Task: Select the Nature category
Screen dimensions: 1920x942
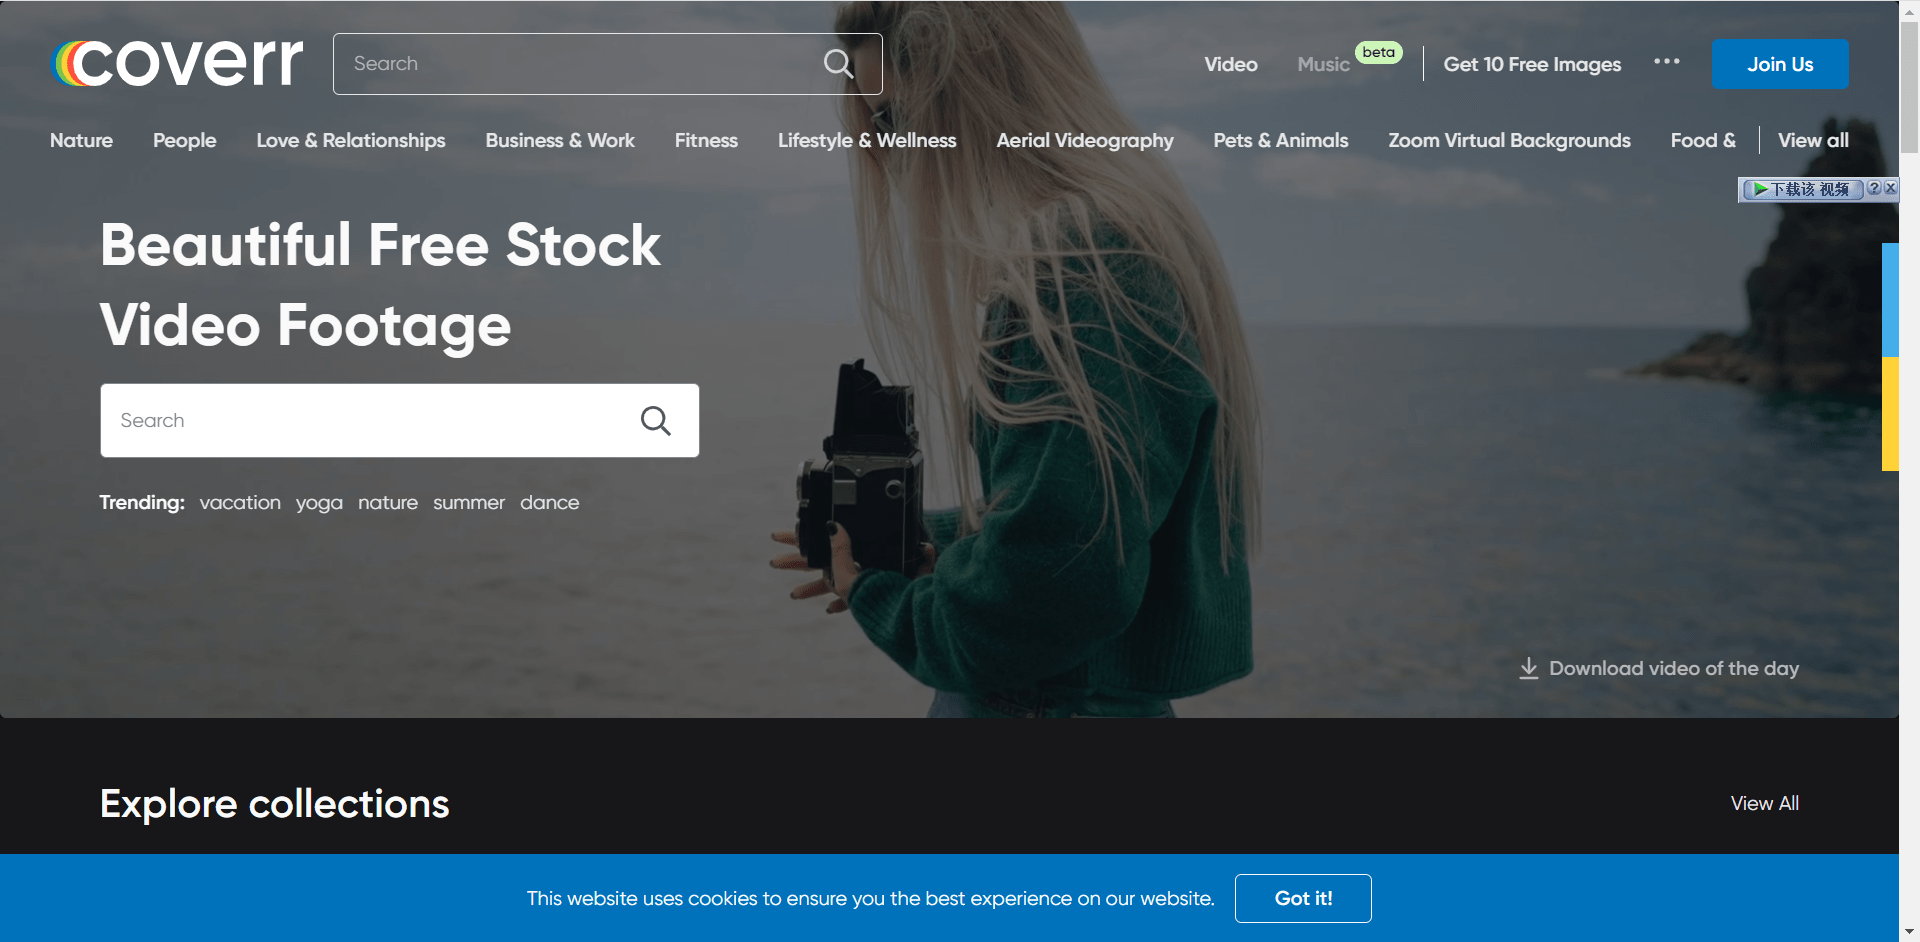Action: pyautogui.click(x=81, y=140)
